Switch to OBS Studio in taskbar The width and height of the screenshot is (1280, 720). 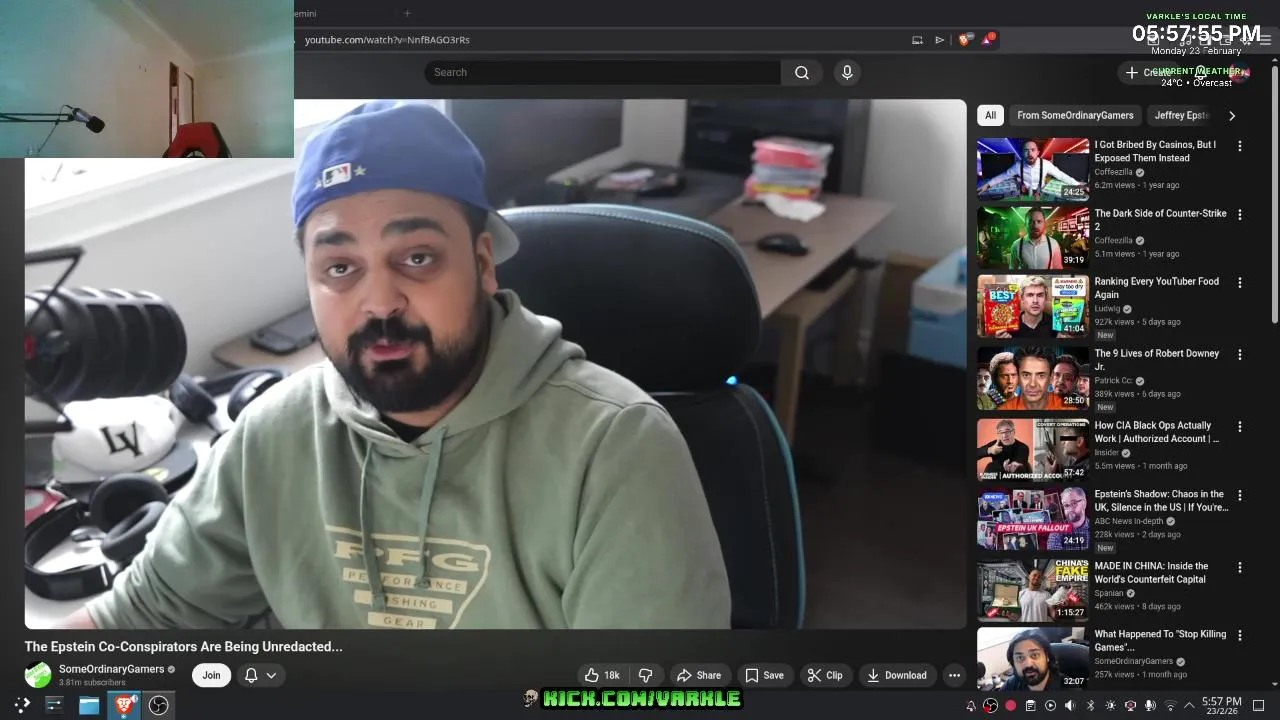coord(158,705)
